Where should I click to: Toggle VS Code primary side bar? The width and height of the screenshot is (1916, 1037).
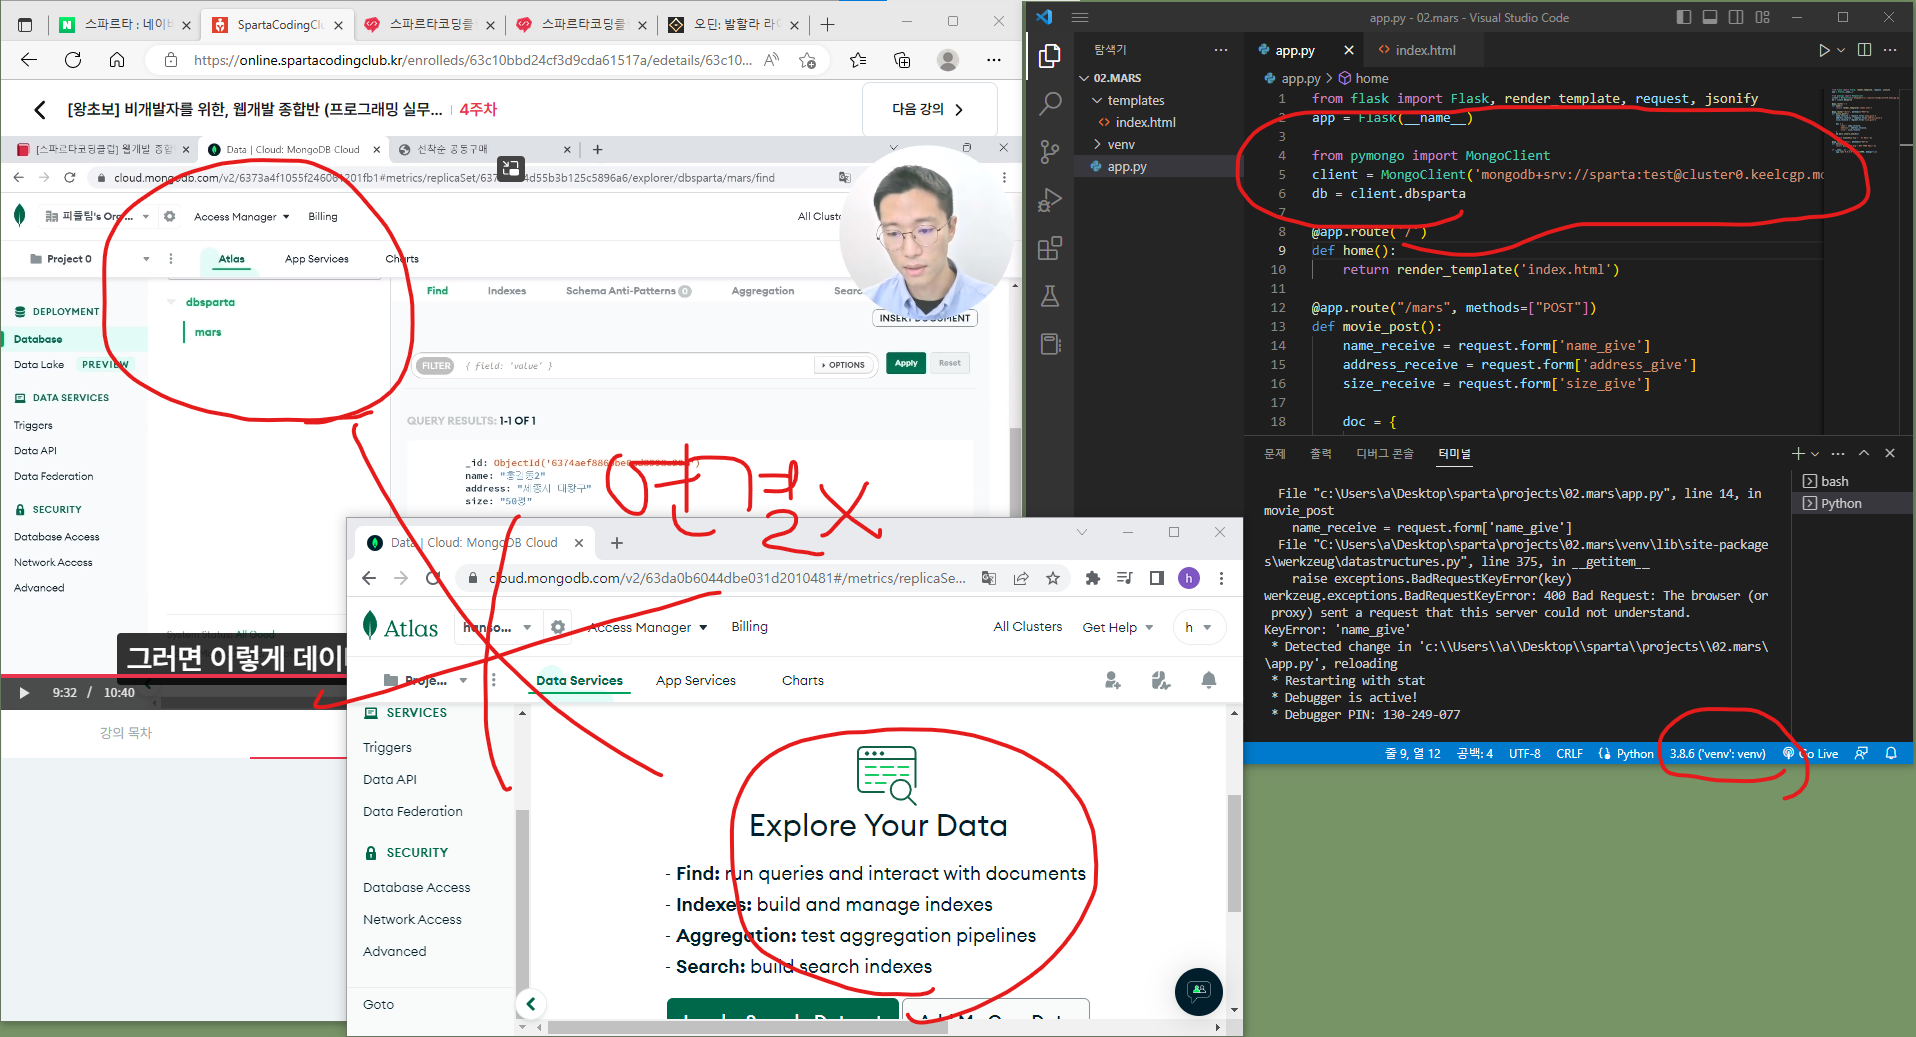tap(1684, 17)
